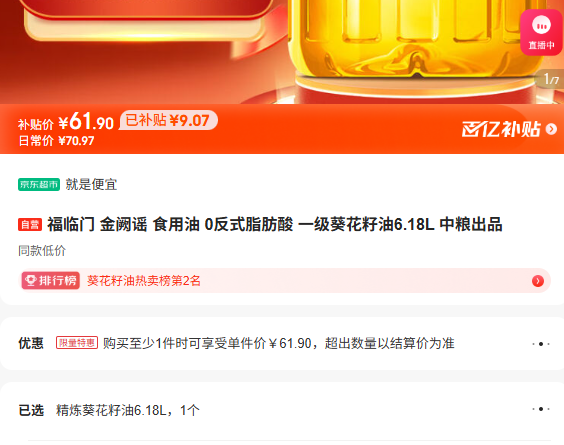Viewport: 564px width, 445px height.
Task: Expand the 优惠 row three-dot menu
Action: pyautogui.click(x=541, y=344)
